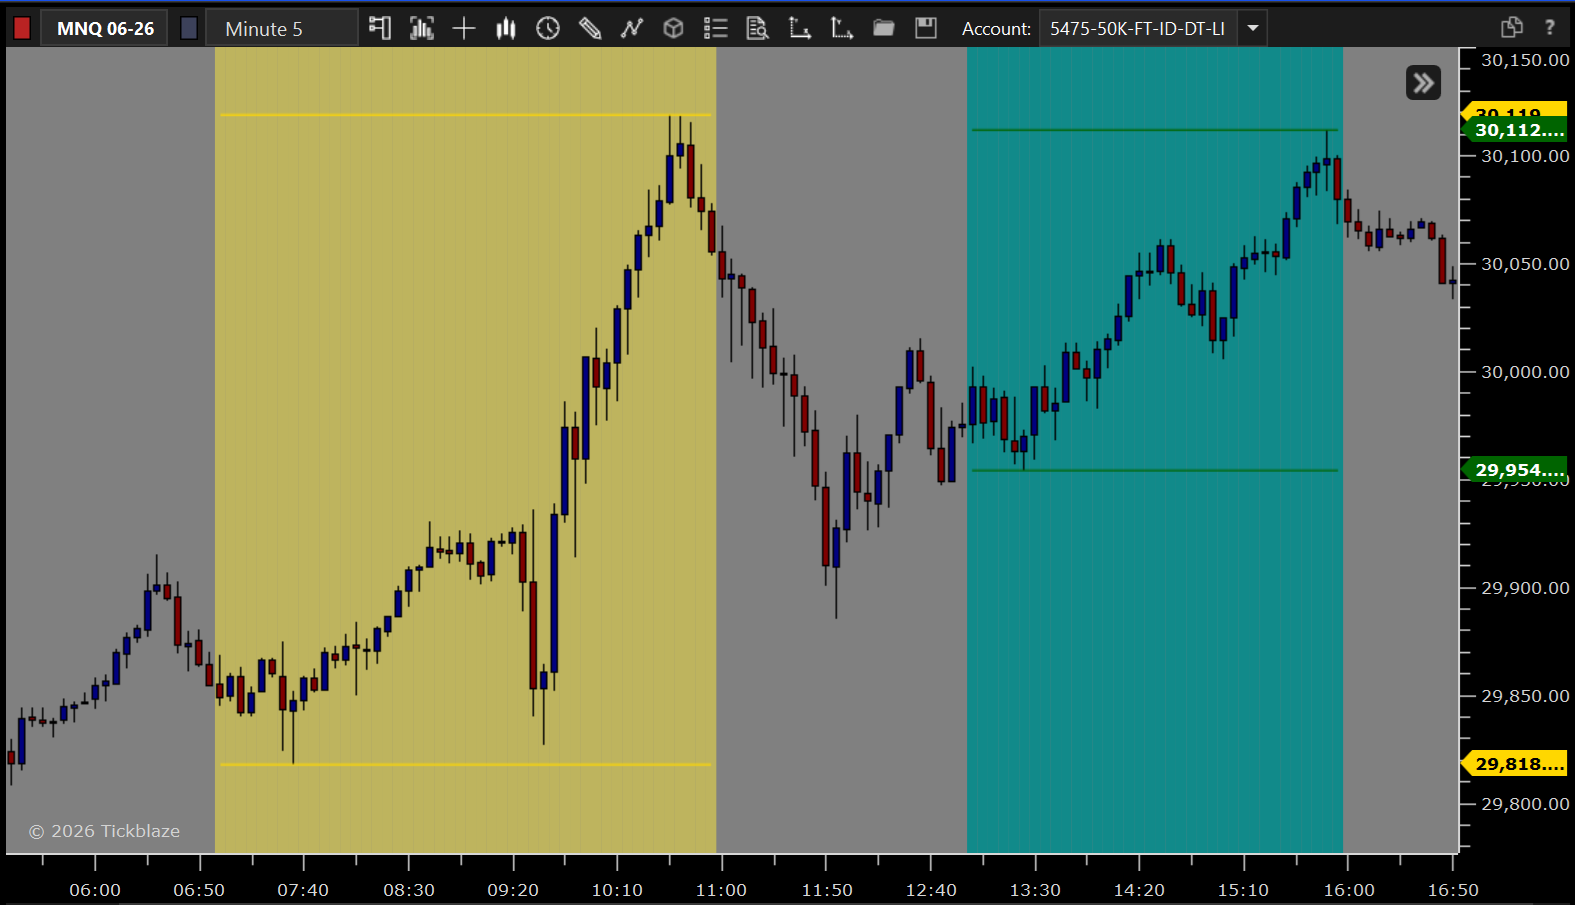The height and width of the screenshot is (905, 1575).
Task: Click the open folder template icon
Action: (x=884, y=28)
